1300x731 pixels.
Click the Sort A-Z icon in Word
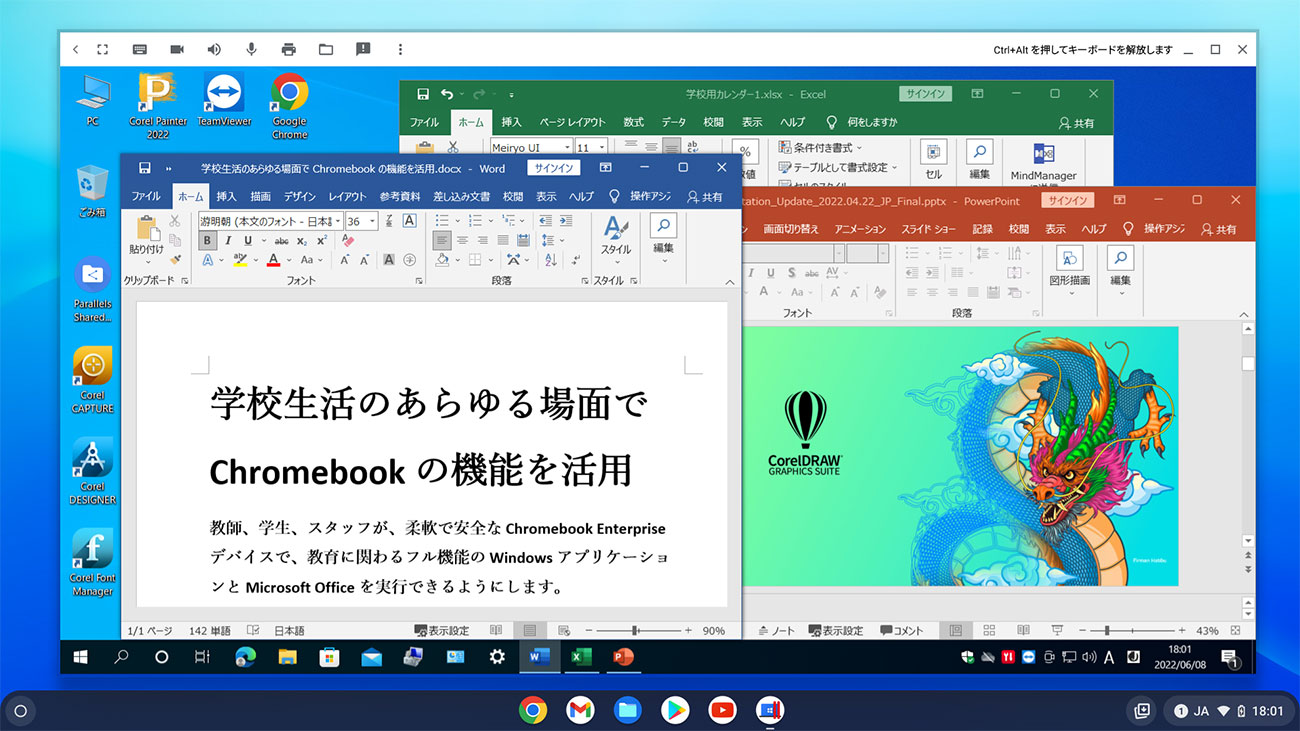(550, 260)
